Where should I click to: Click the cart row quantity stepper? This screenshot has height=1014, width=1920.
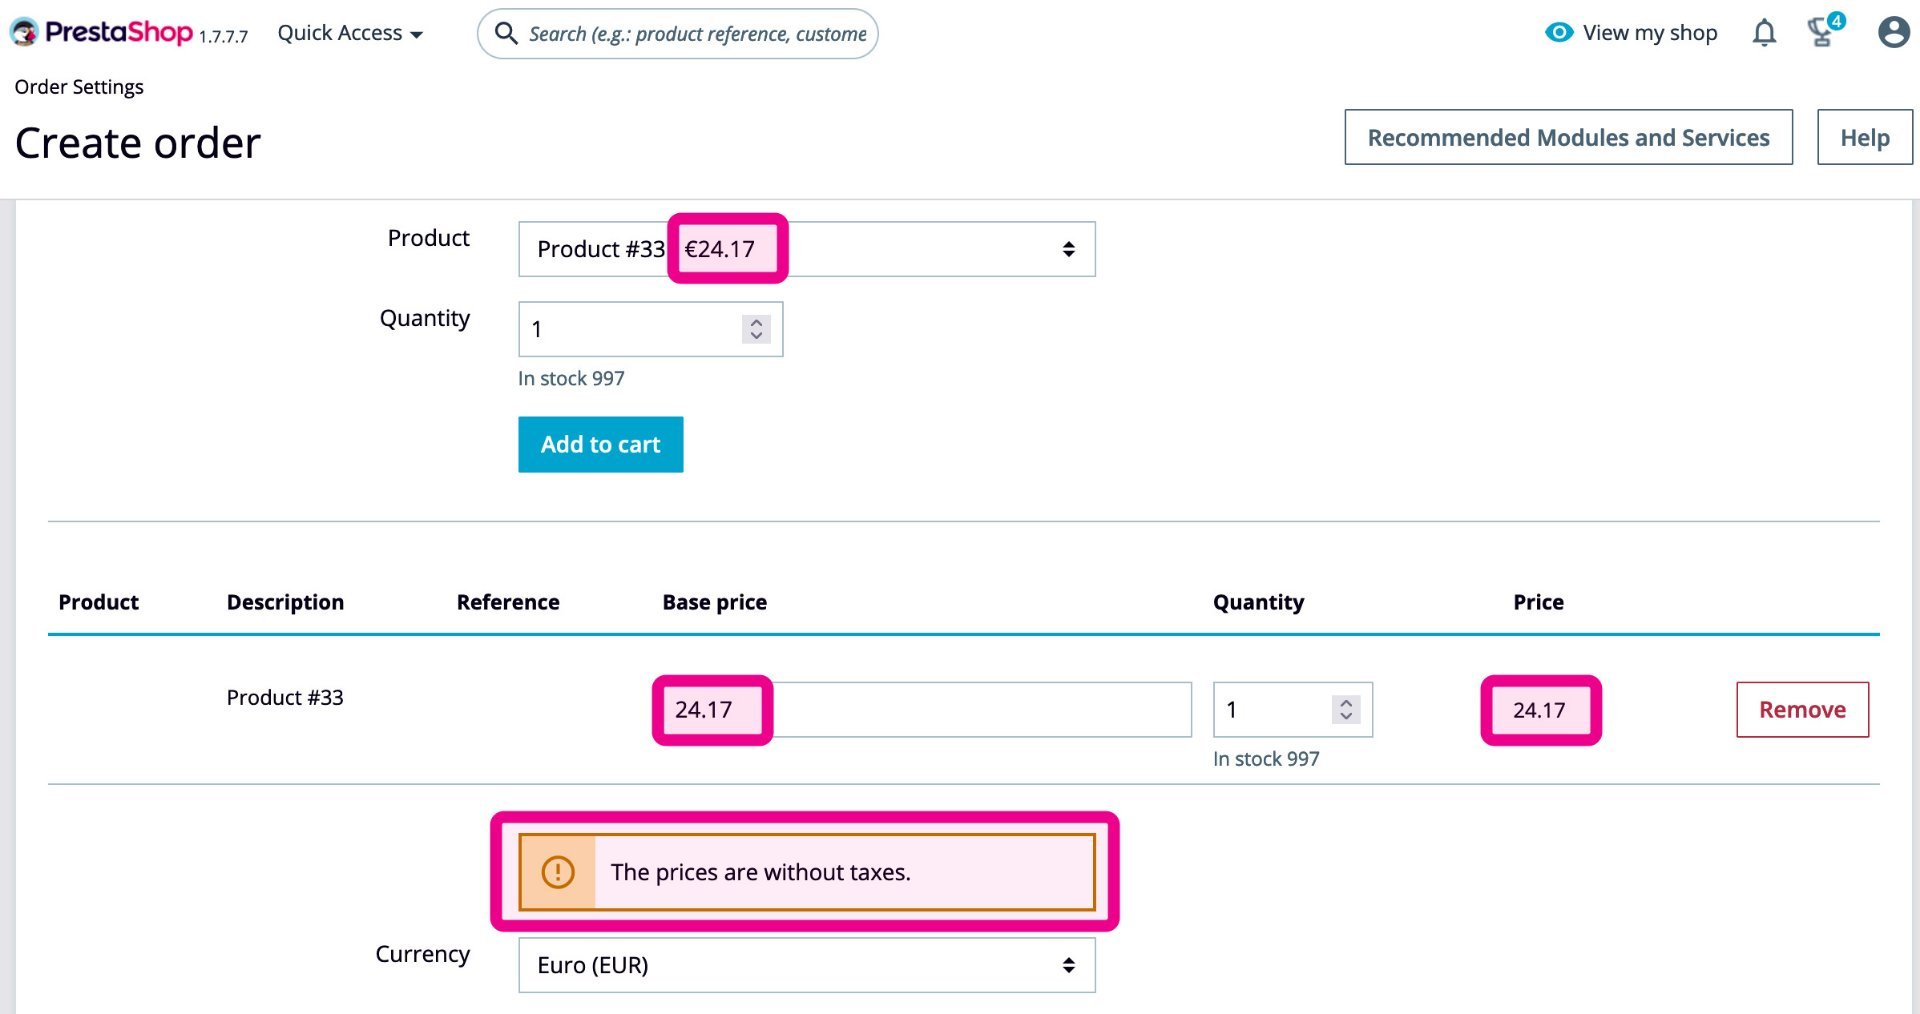tap(1346, 710)
